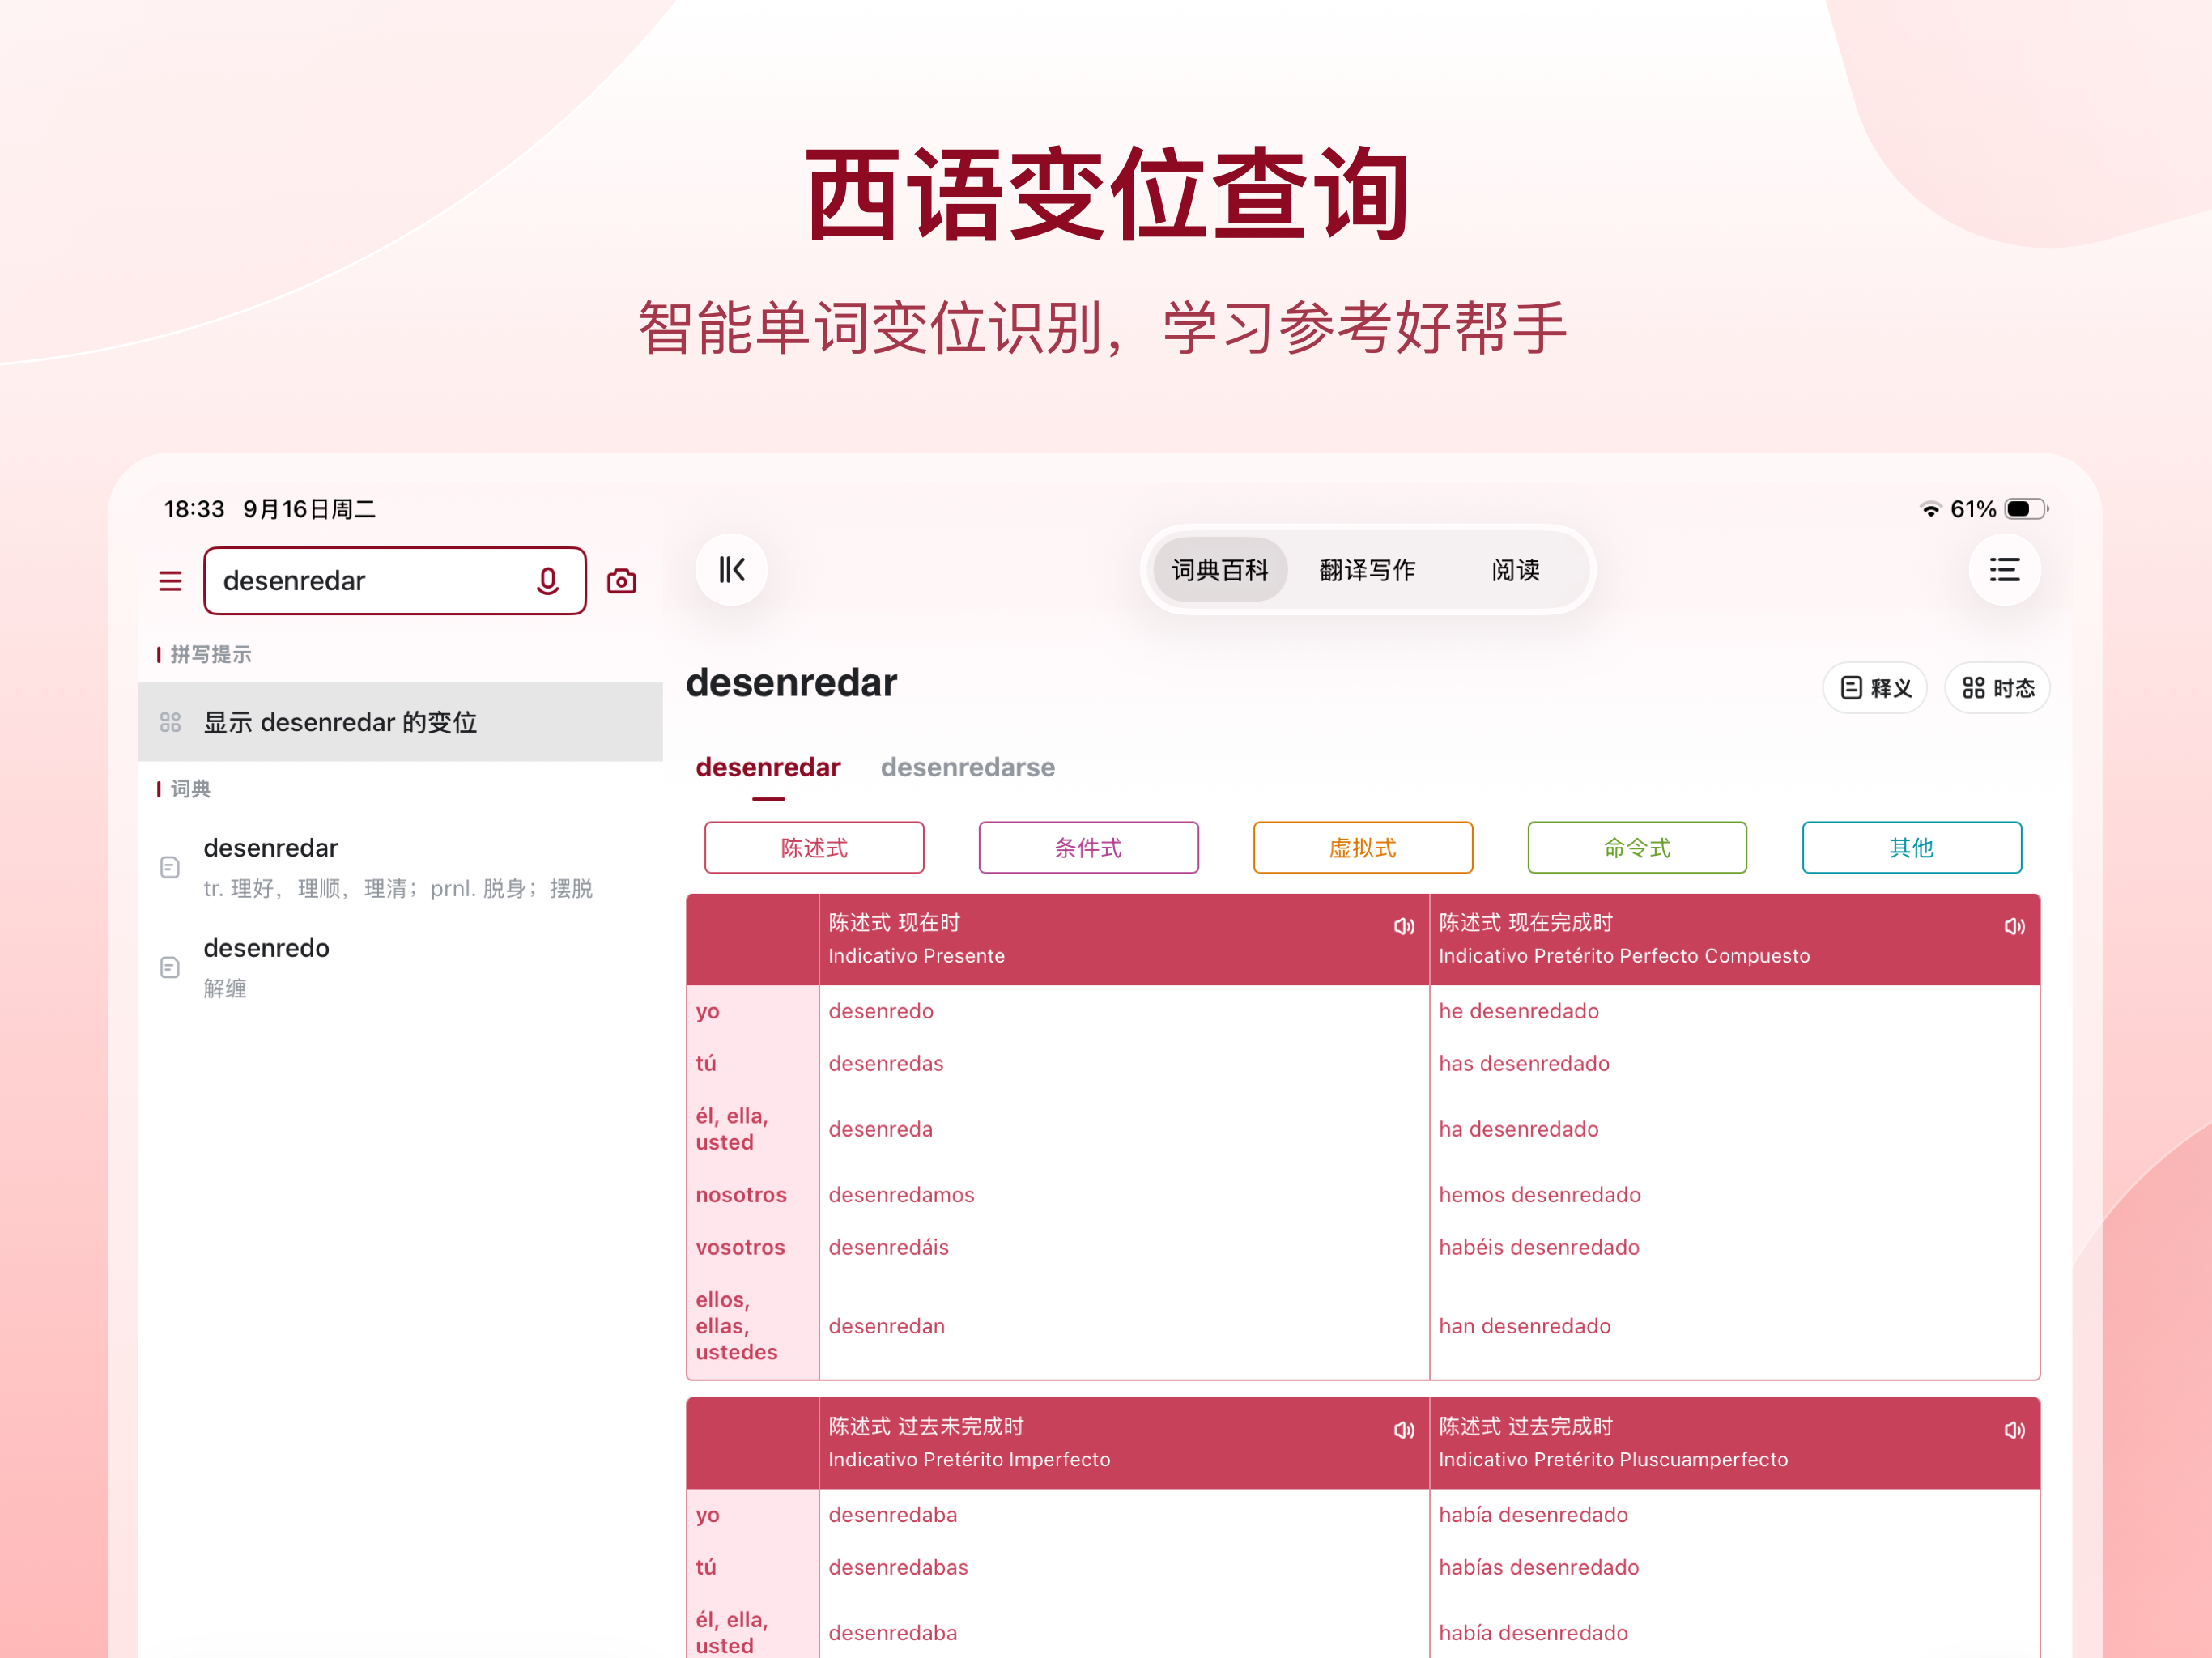Play audio for Indicativo Pretérito Pluscuamperfecto
Viewport: 2212px width, 1658px height.
[x=2015, y=1431]
